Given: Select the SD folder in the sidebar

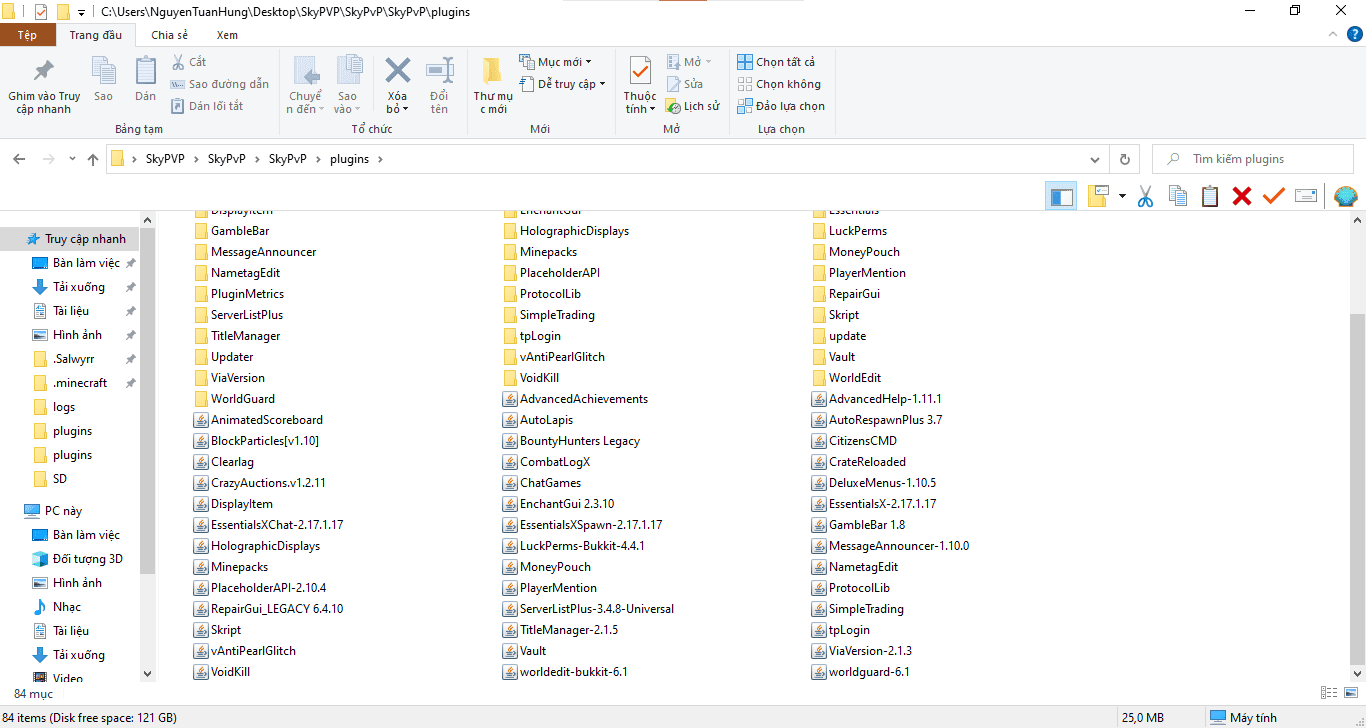Looking at the screenshot, I should (60, 479).
